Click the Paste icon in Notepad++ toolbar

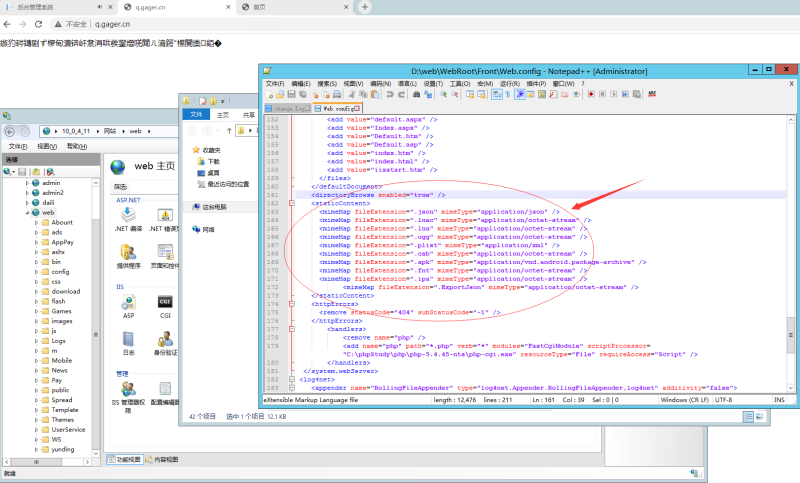(x=375, y=94)
